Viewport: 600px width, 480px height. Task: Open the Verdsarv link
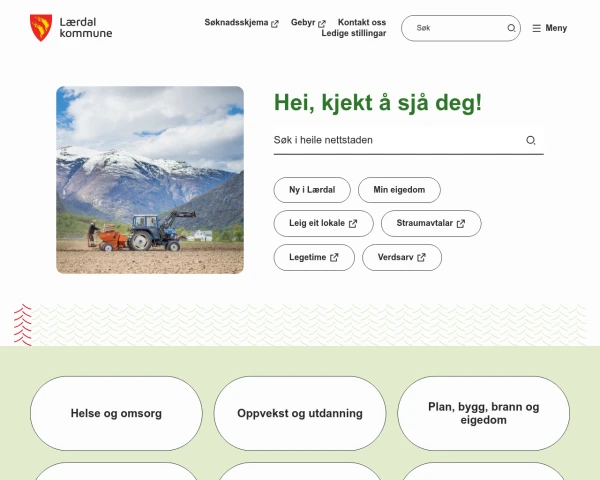tap(402, 257)
